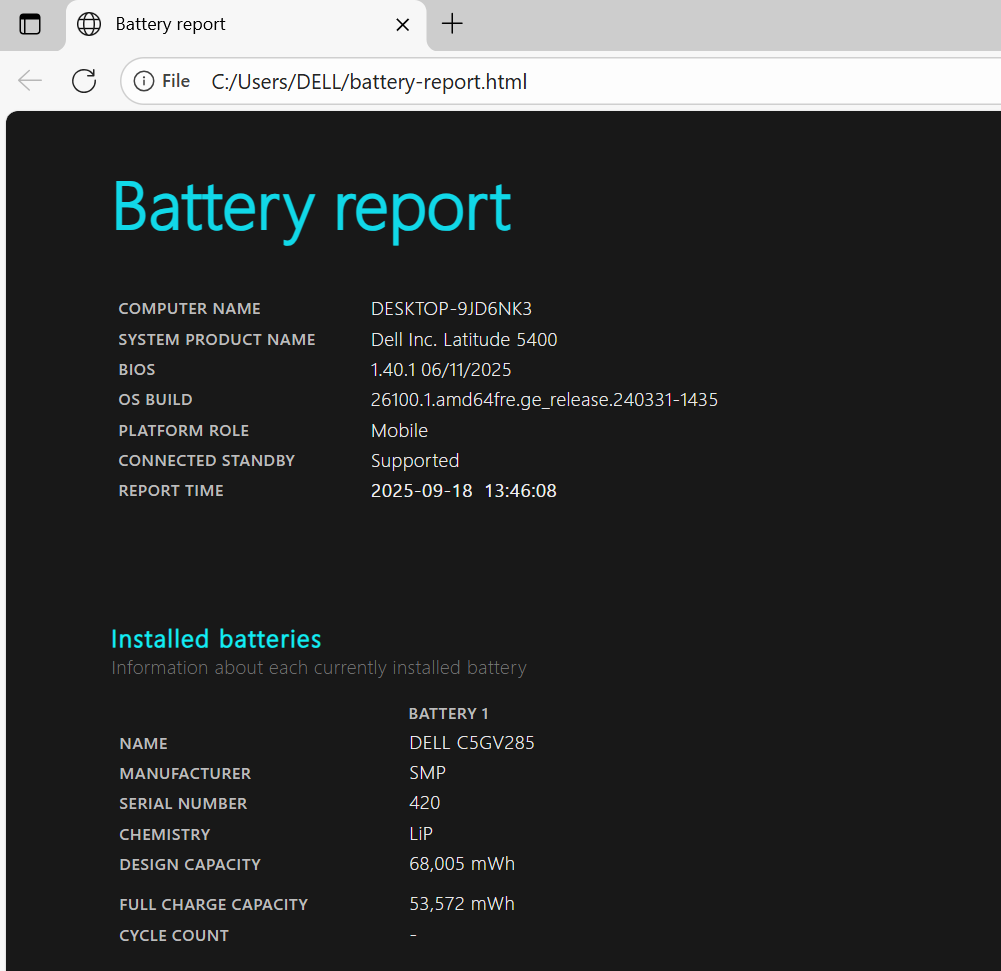Click the File label in address bar

pos(176,81)
